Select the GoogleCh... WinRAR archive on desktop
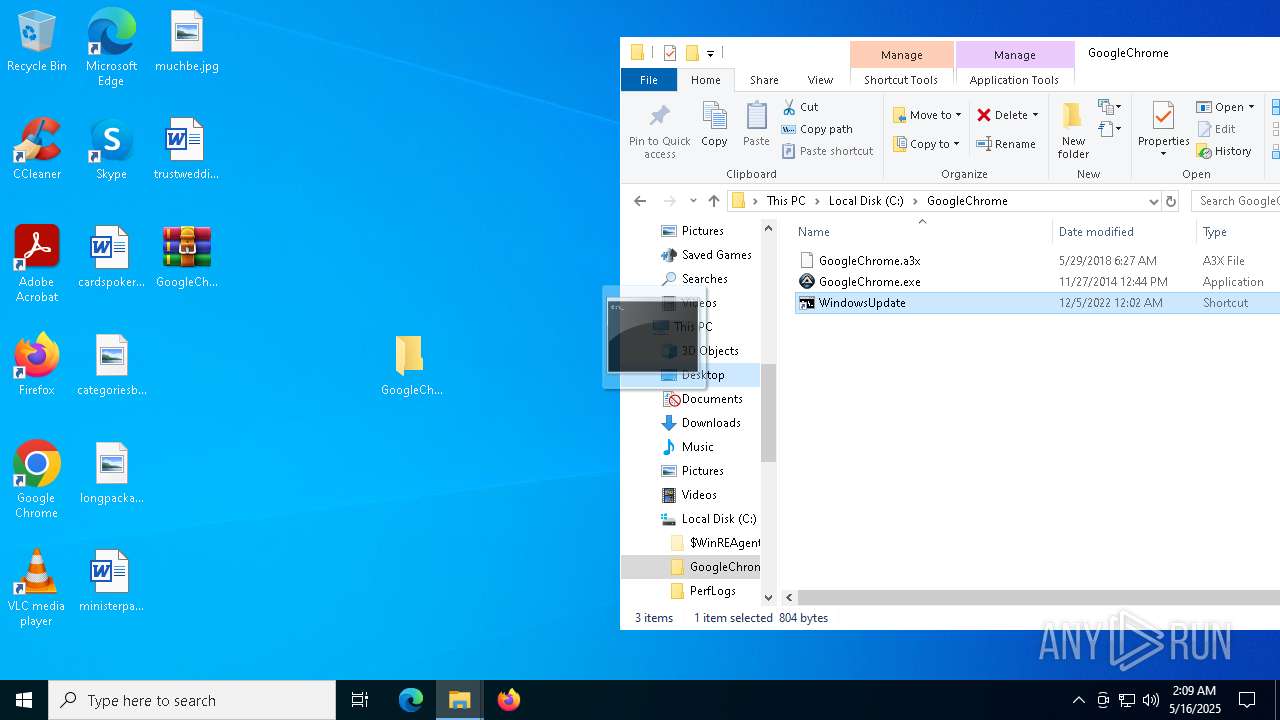 click(186, 257)
